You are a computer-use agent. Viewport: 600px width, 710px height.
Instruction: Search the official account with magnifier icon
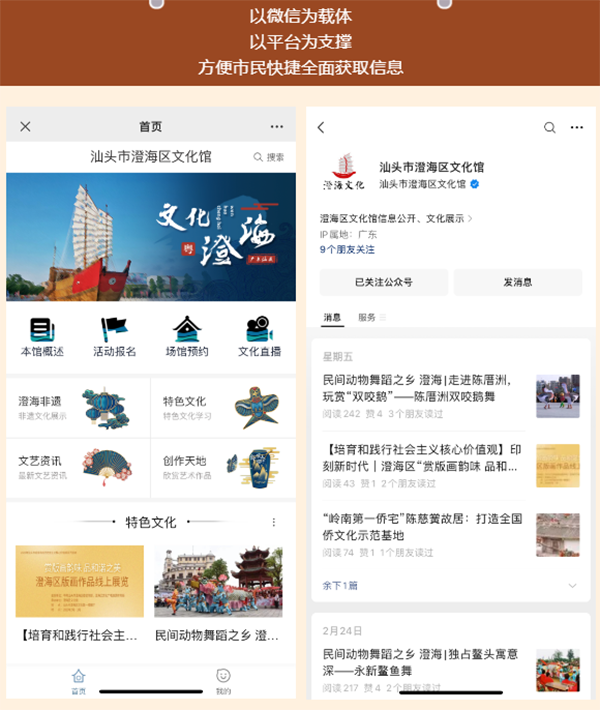(550, 128)
